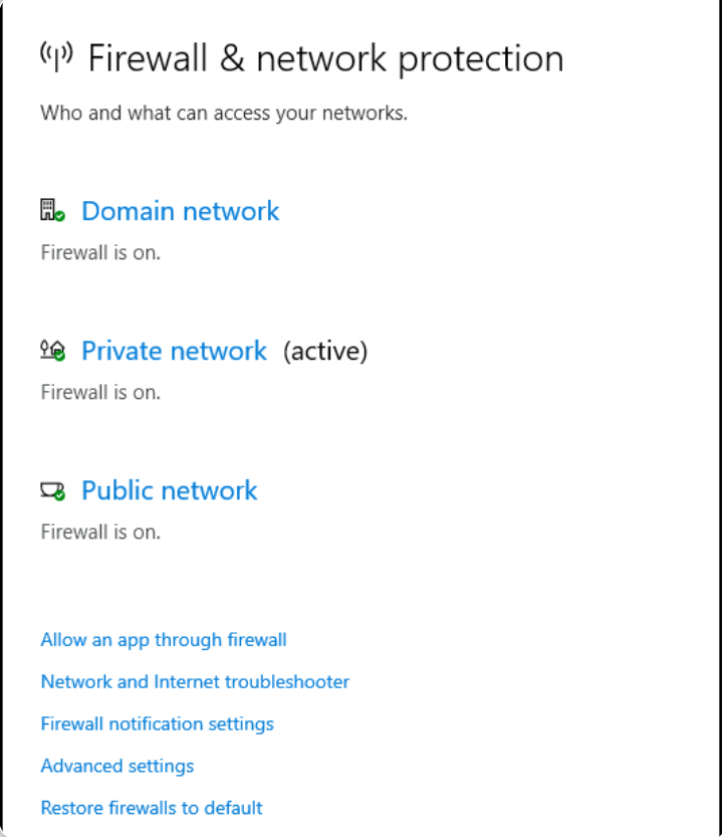Open Advanced settings link
722x837 pixels.
pos(117,766)
